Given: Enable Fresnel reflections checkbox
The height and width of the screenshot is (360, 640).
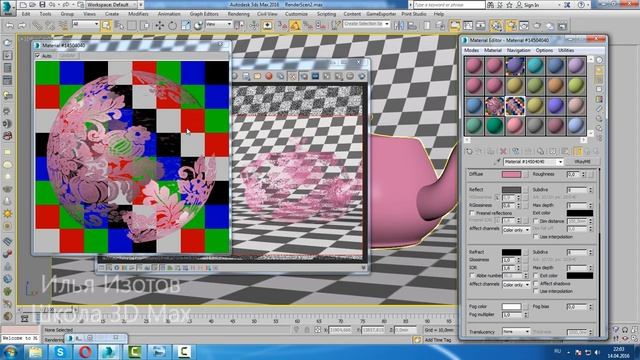Looking at the screenshot, I should pyautogui.click(x=472, y=213).
